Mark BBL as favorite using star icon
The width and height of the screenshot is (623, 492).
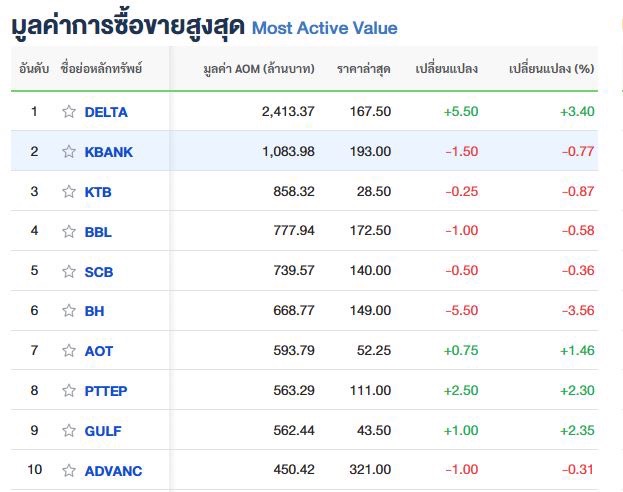pos(69,231)
